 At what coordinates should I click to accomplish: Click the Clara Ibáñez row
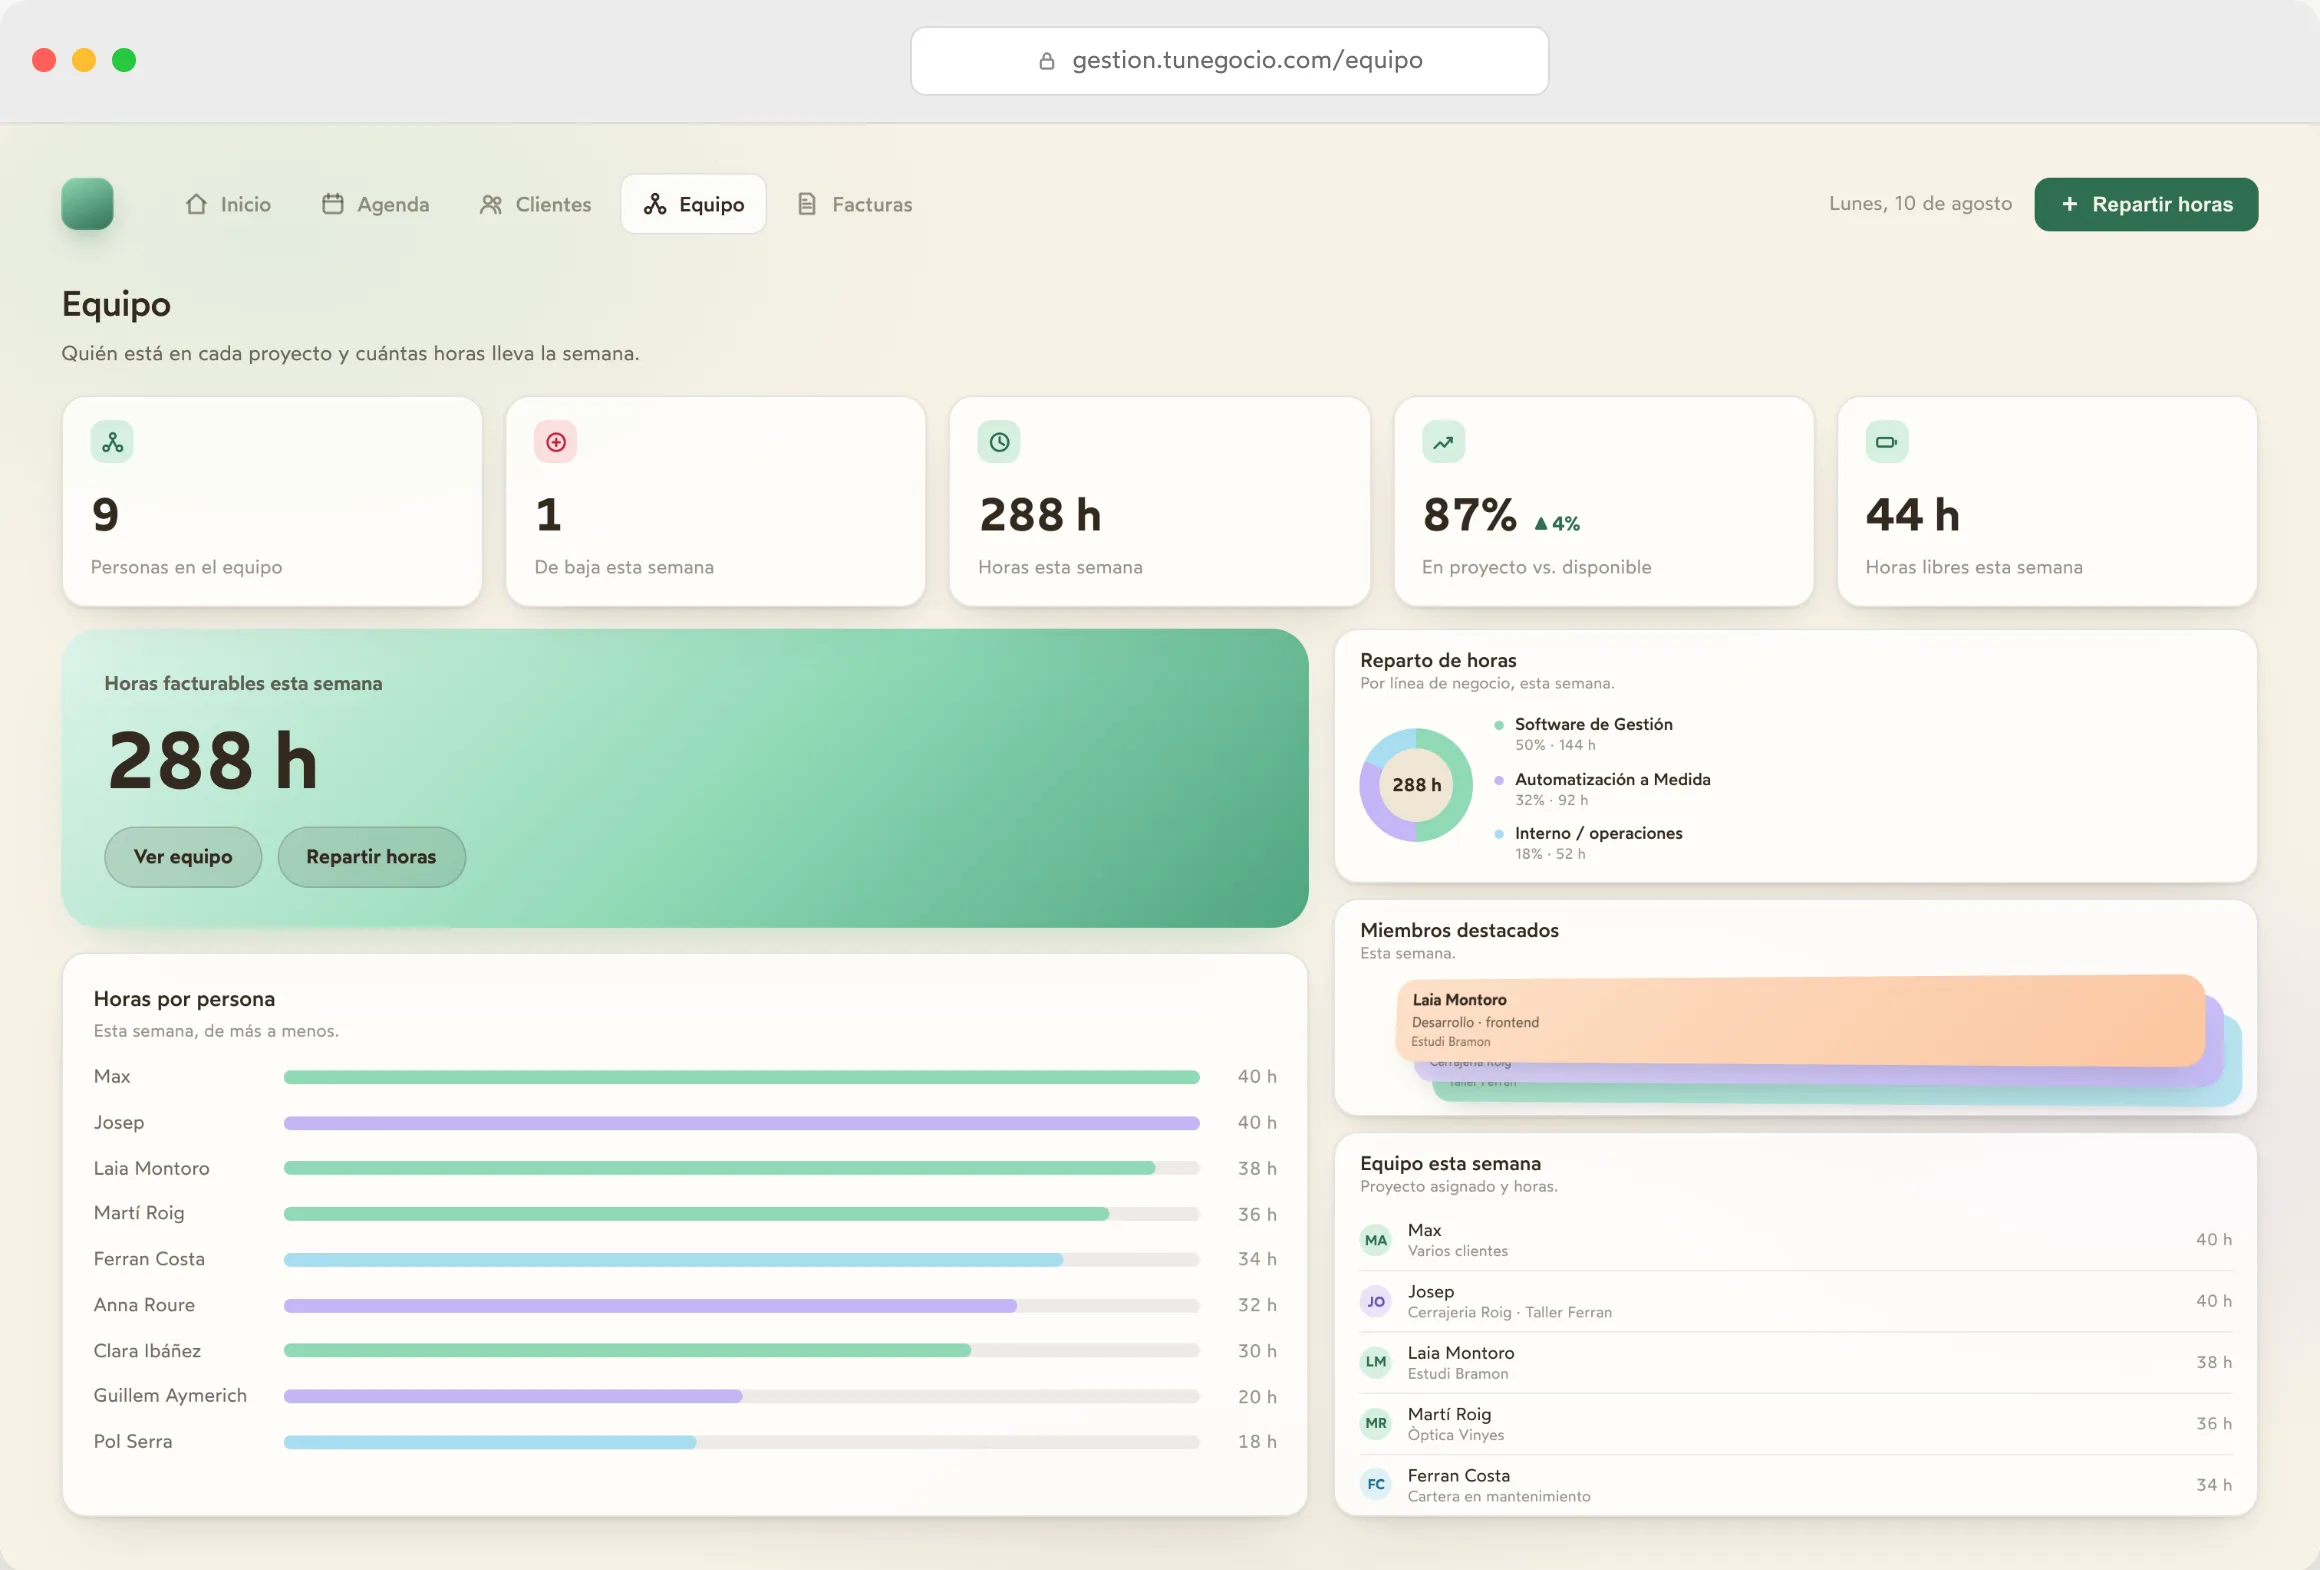(x=685, y=1351)
